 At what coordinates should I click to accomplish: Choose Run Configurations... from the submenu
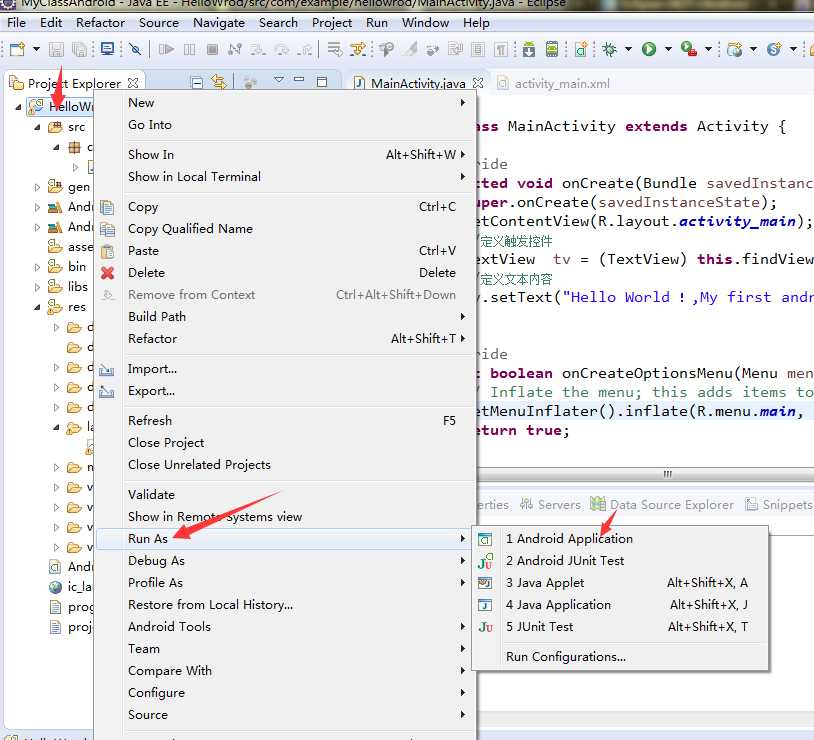tap(566, 657)
